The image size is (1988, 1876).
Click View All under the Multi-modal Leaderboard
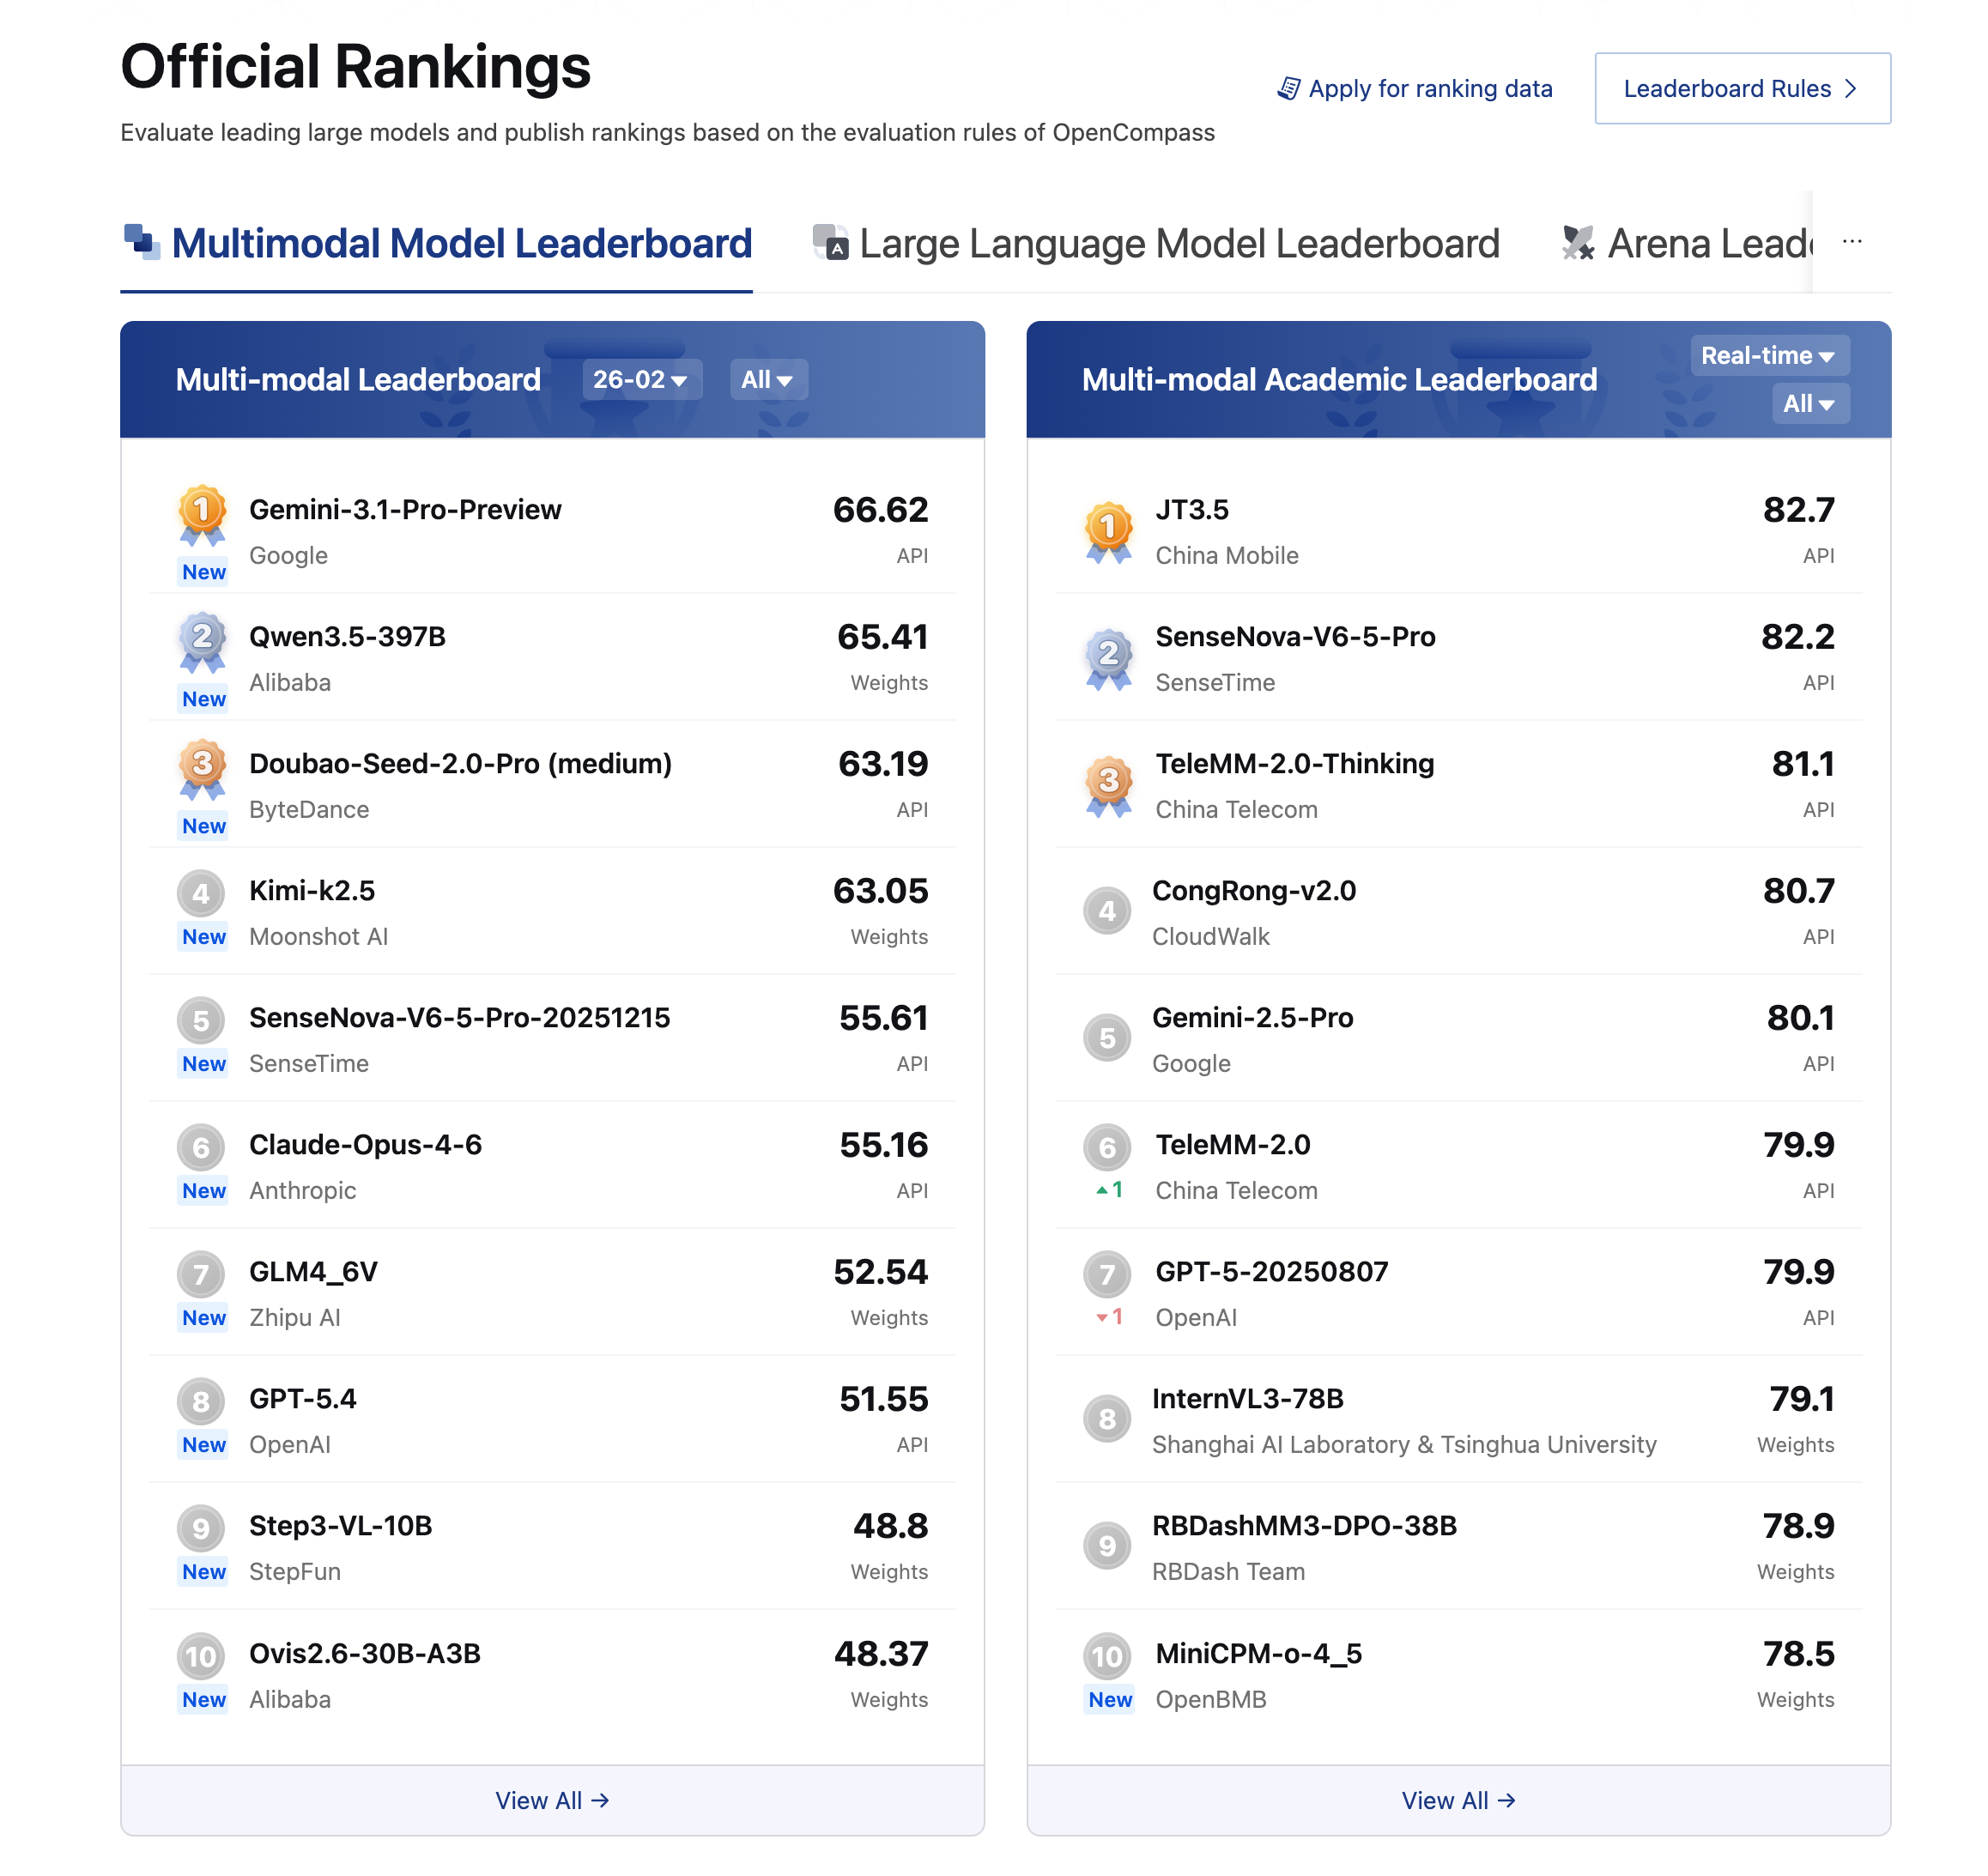point(553,1800)
